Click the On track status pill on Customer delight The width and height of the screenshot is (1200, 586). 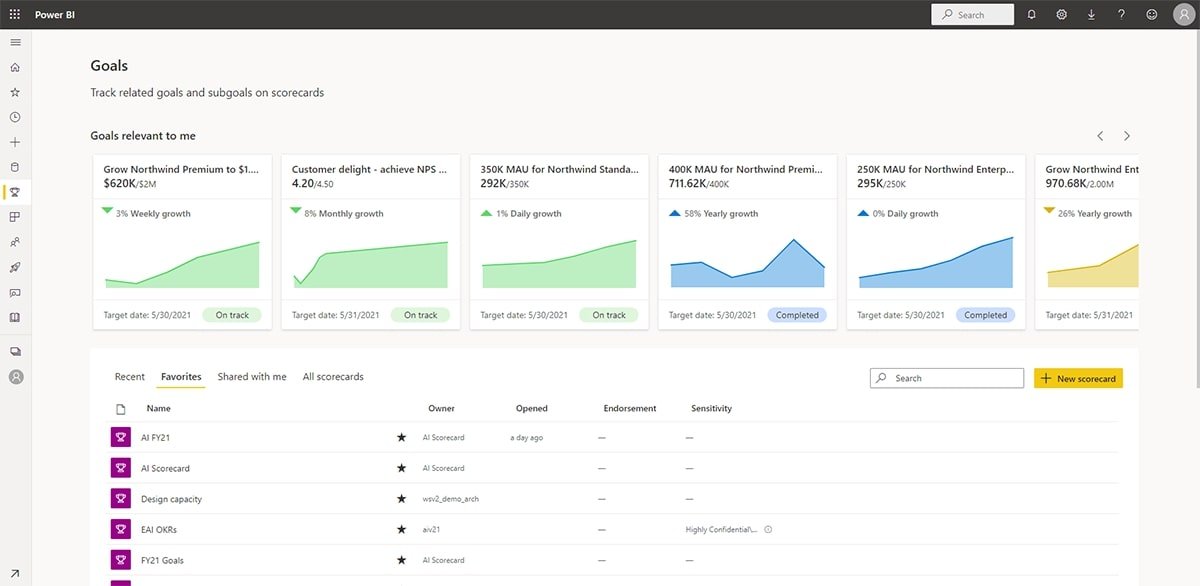click(421, 314)
